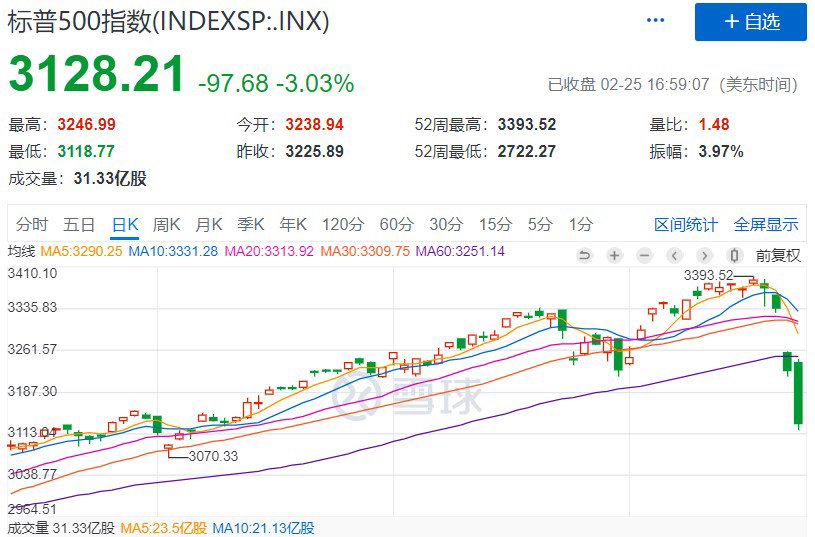This screenshot has height=537, width=815.
Task: Click the MA60:3251.14 moving average label
Action: (461, 252)
